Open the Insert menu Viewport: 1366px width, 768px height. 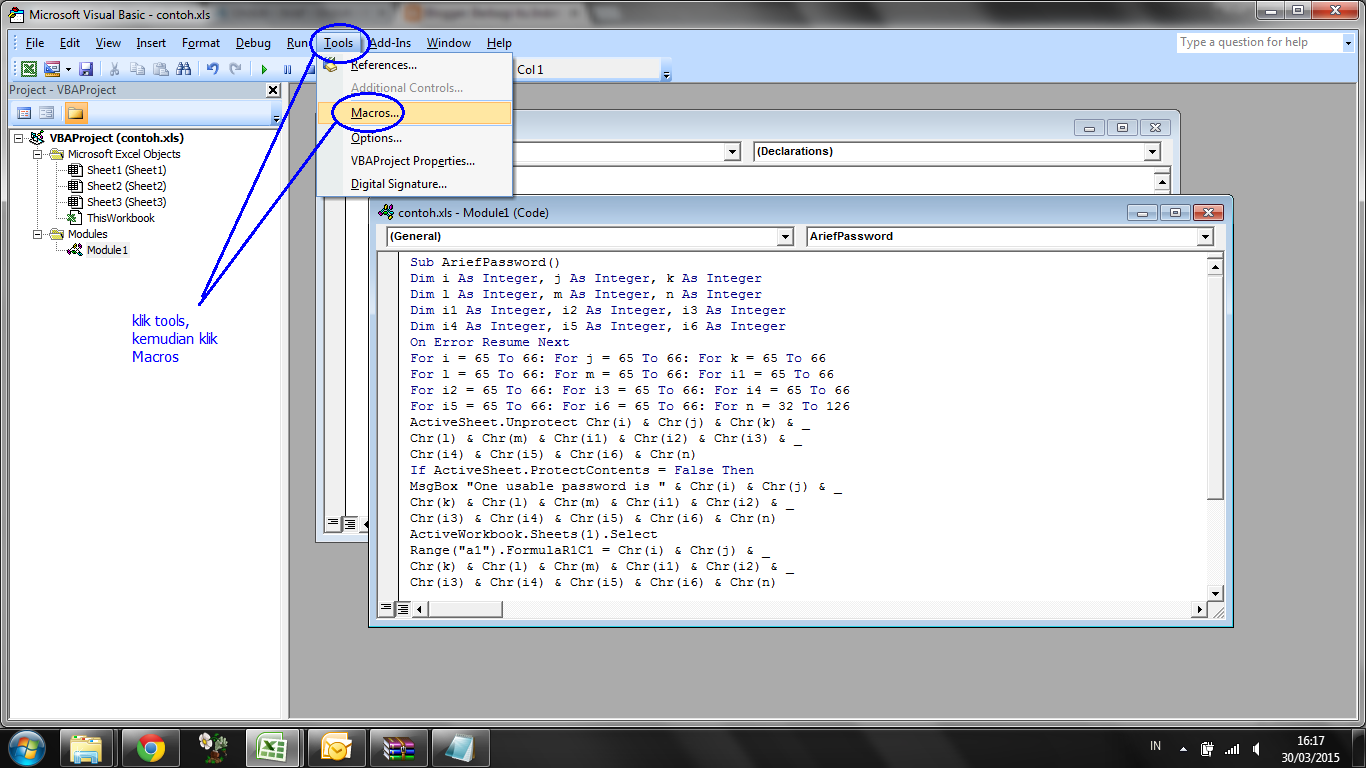coord(152,43)
